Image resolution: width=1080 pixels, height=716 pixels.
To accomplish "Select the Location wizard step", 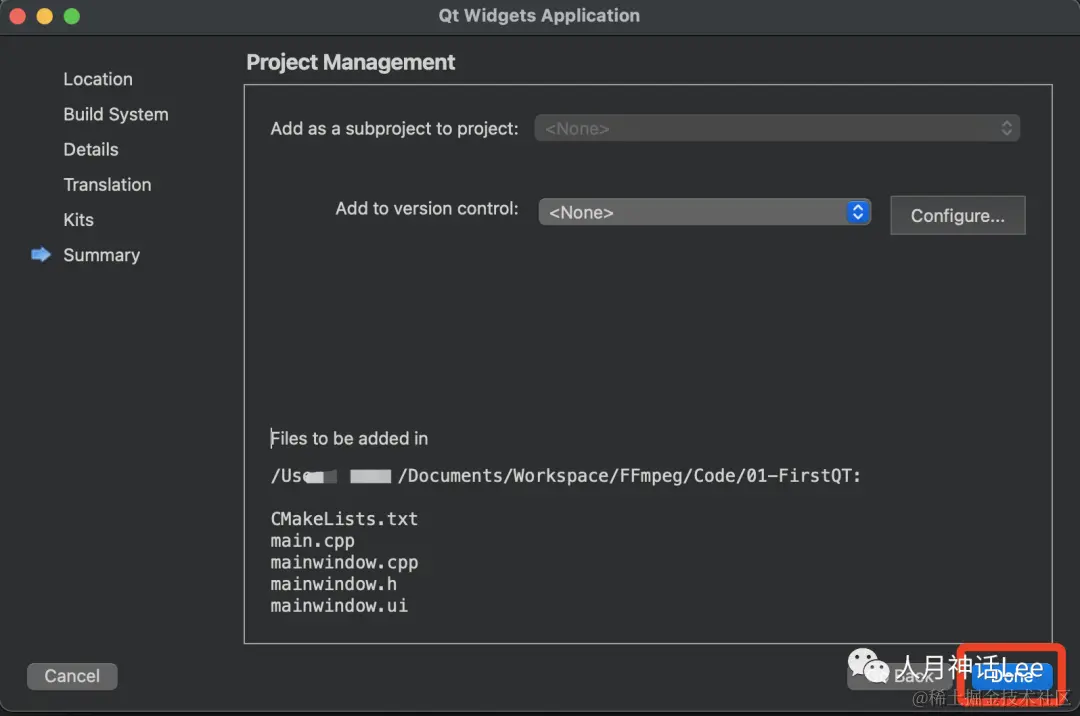I will [x=98, y=79].
